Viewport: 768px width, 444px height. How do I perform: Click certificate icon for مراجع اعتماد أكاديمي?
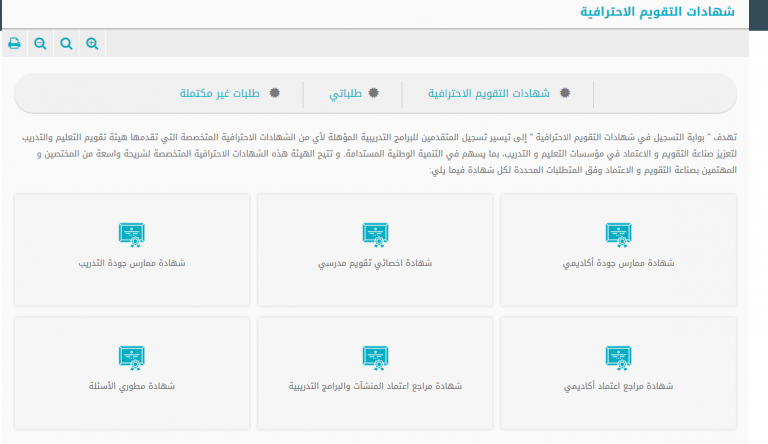point(619,357)
